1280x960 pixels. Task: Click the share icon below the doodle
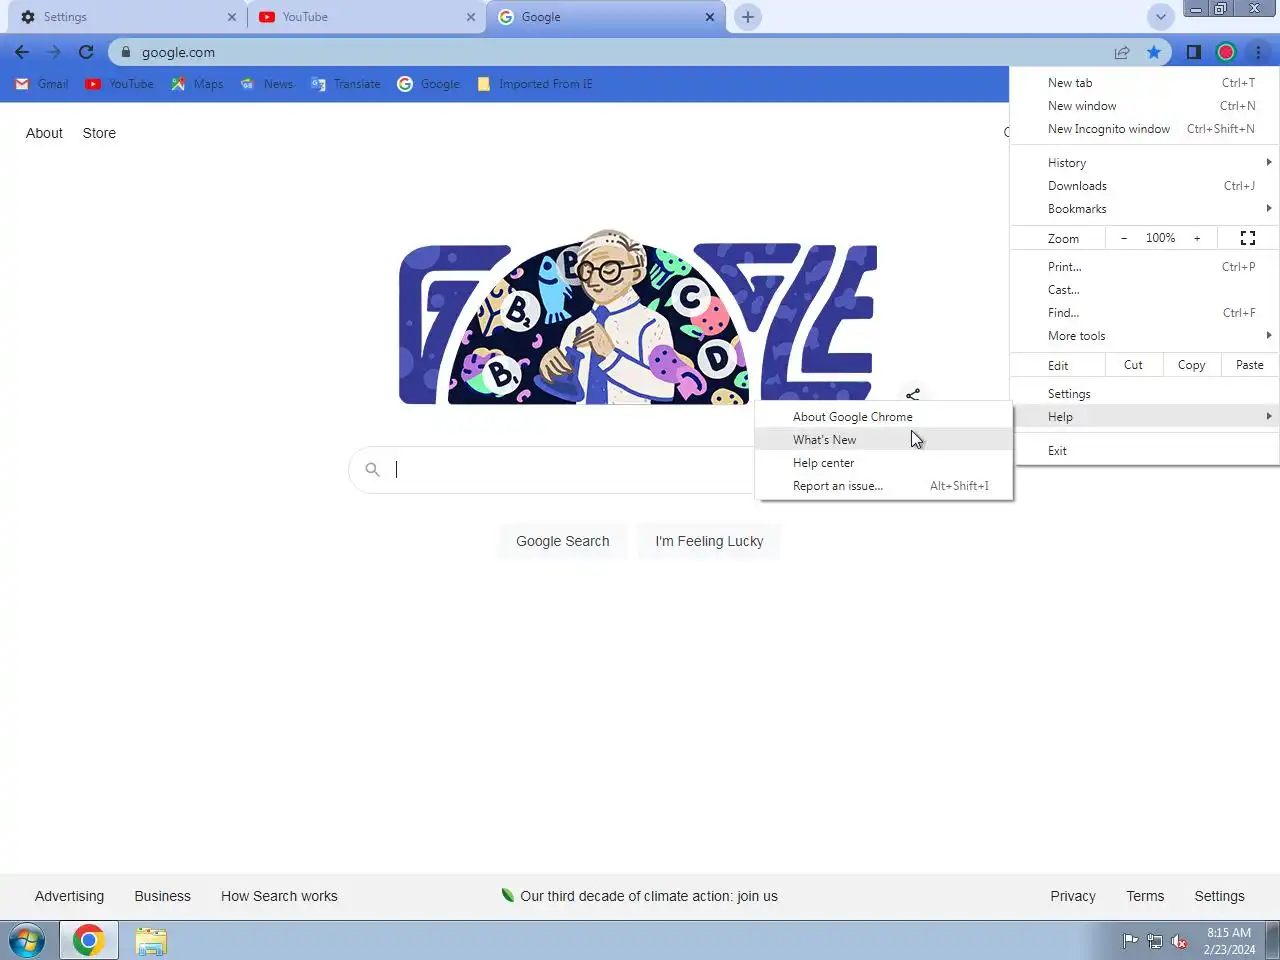(912, 396)
